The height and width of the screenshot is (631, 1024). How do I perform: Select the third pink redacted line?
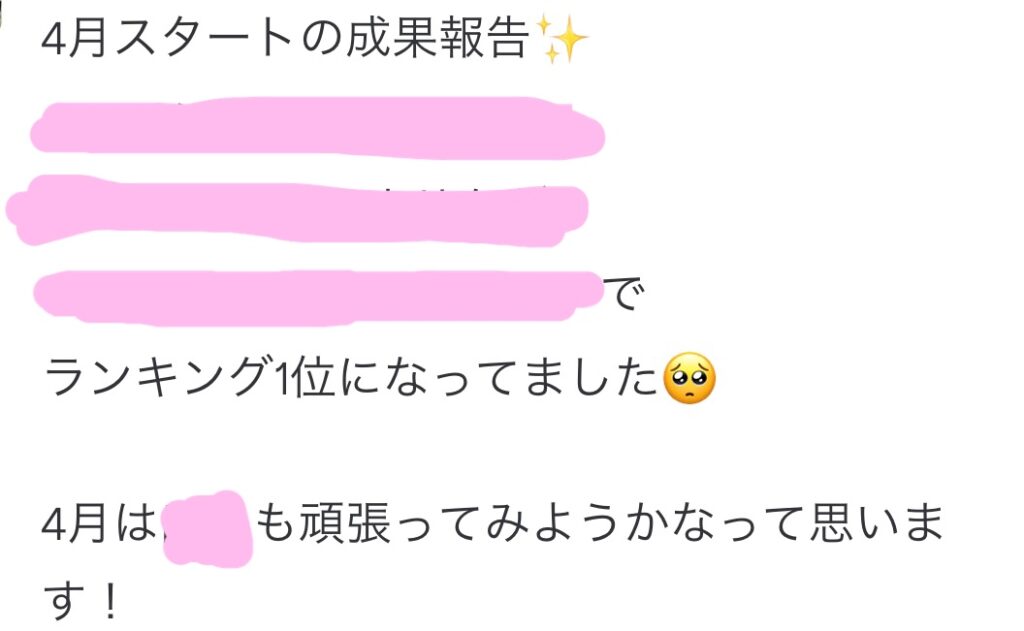tap(319, 297)
